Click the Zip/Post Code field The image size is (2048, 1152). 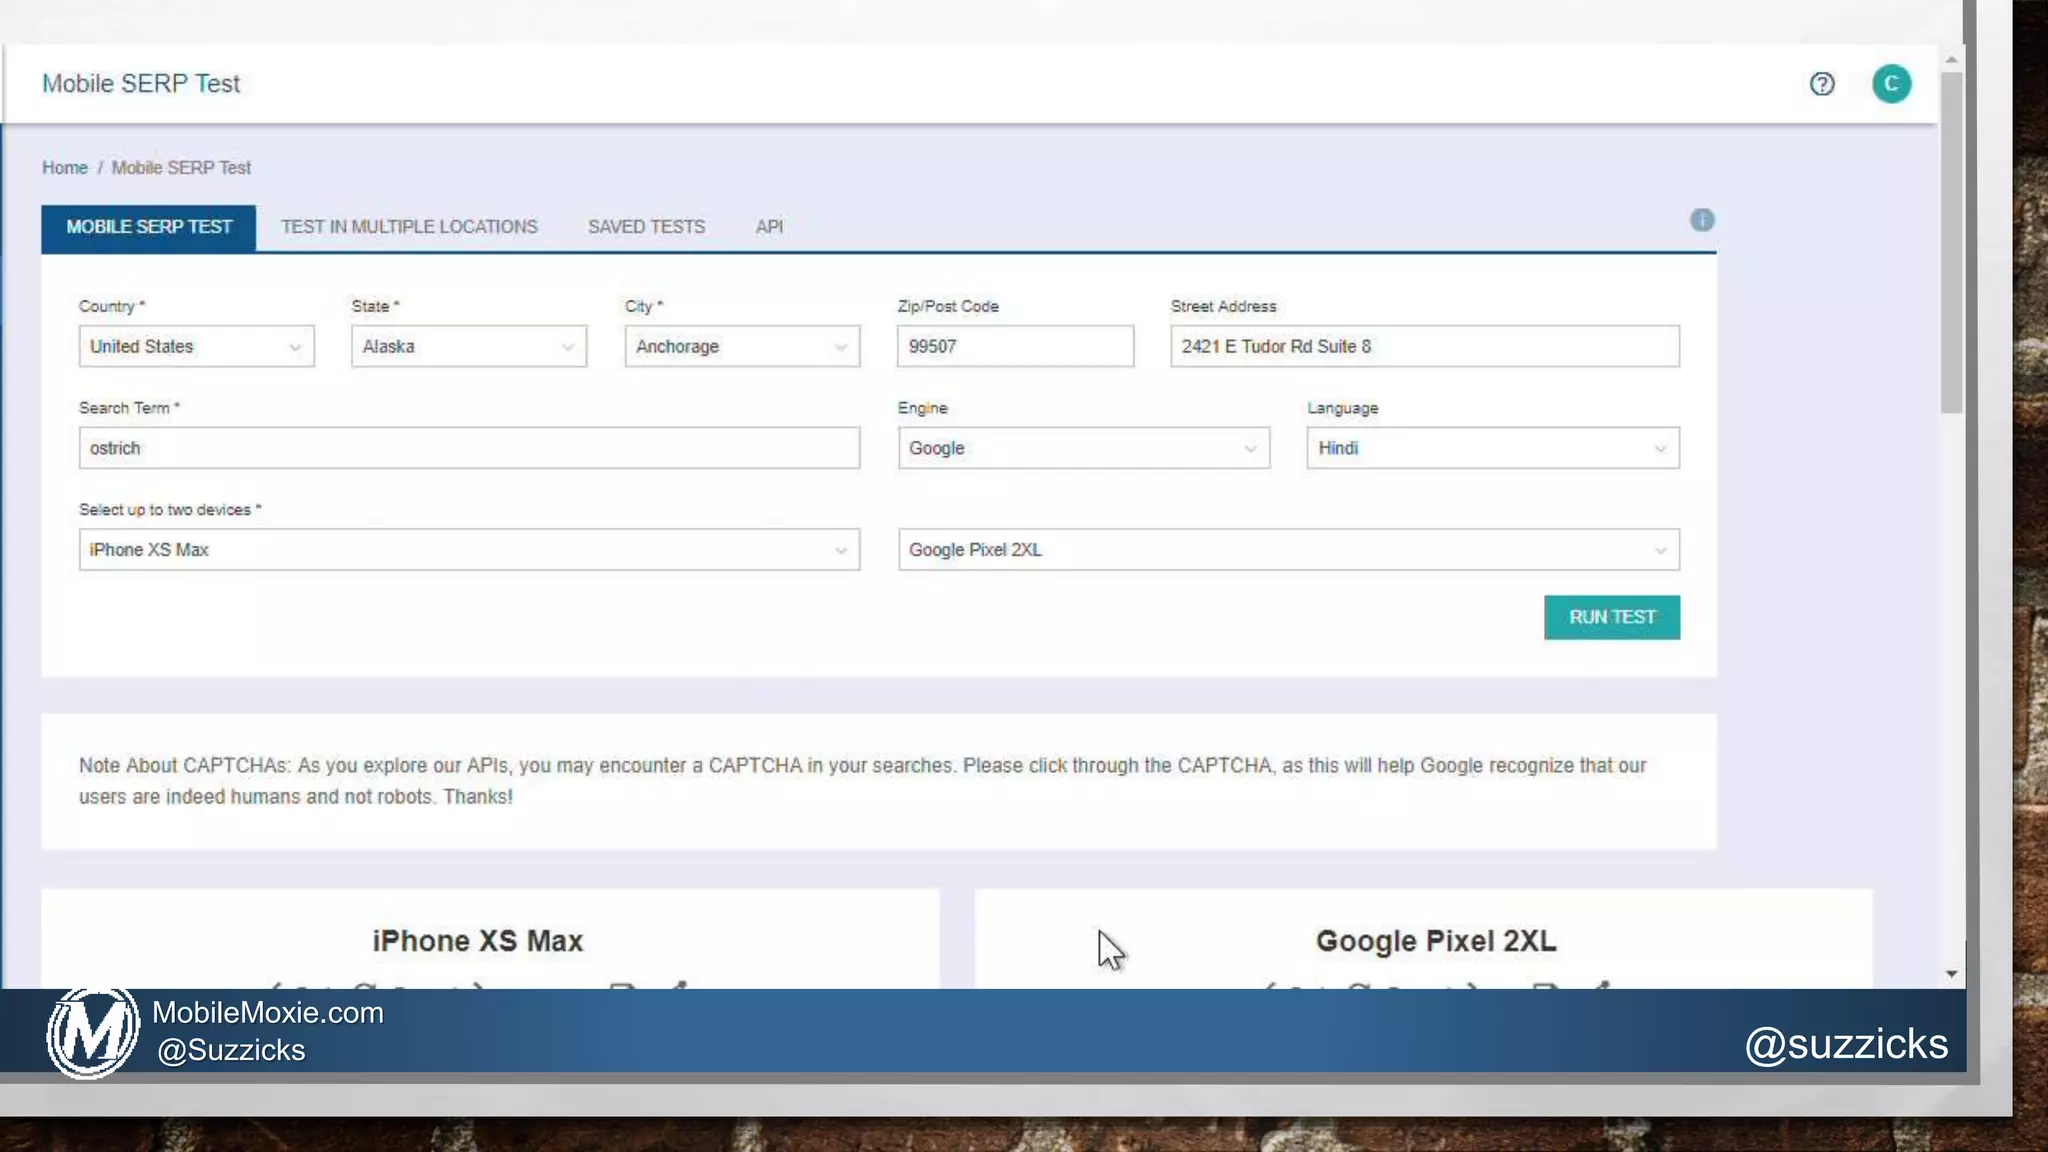pos(1015,347)
